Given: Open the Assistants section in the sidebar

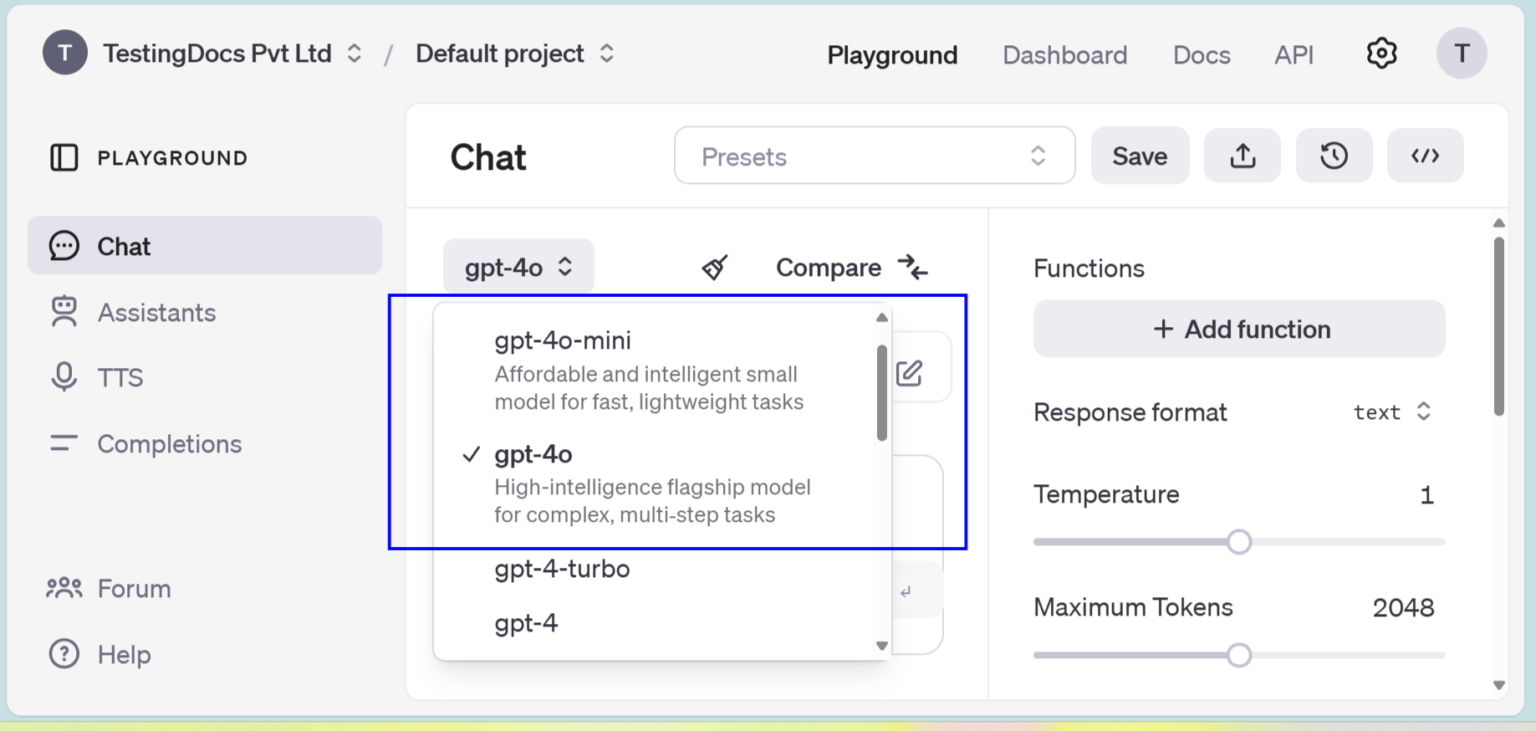Looking at the screenshot, I should pos(156,312).
